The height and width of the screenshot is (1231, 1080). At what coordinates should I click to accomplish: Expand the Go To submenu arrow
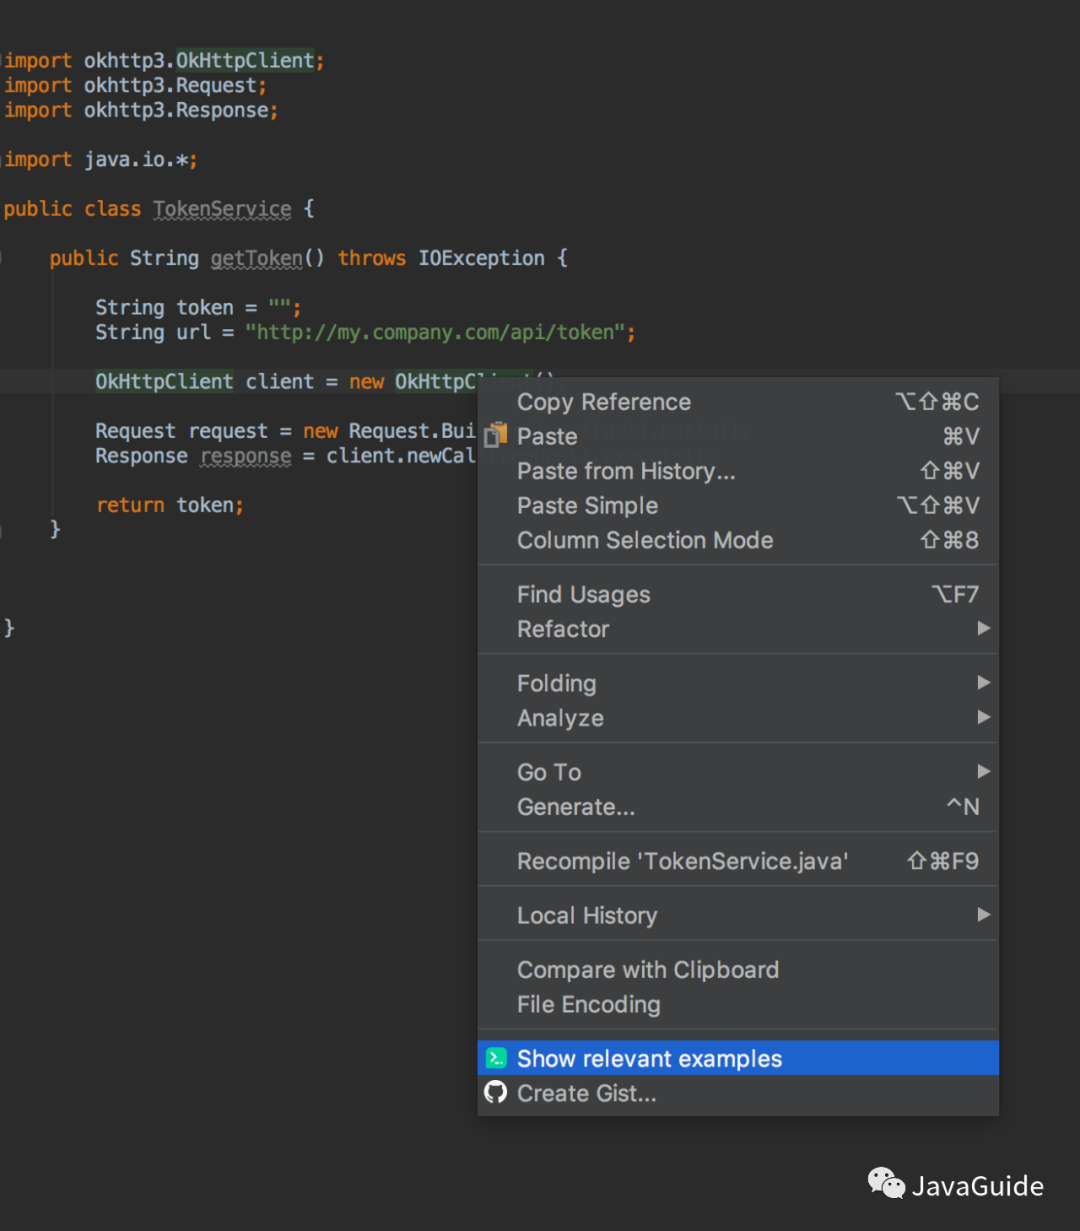(984, 772)
